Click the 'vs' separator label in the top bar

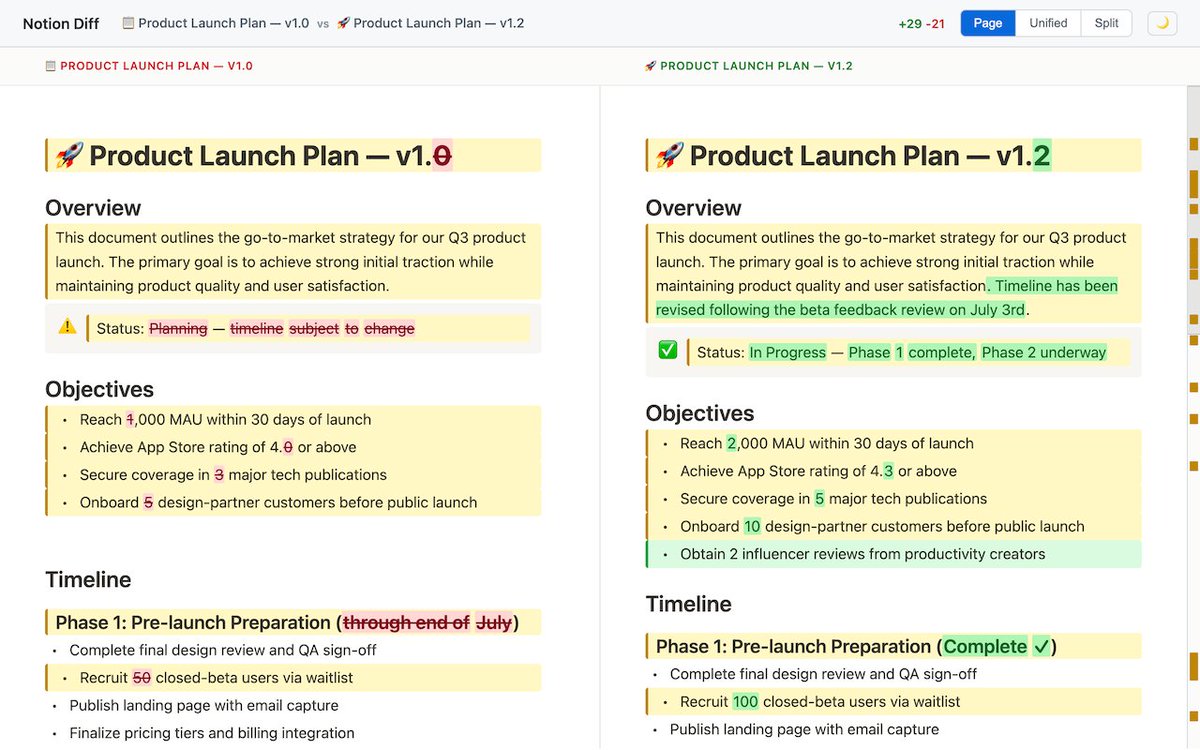[x=323, y=24]
